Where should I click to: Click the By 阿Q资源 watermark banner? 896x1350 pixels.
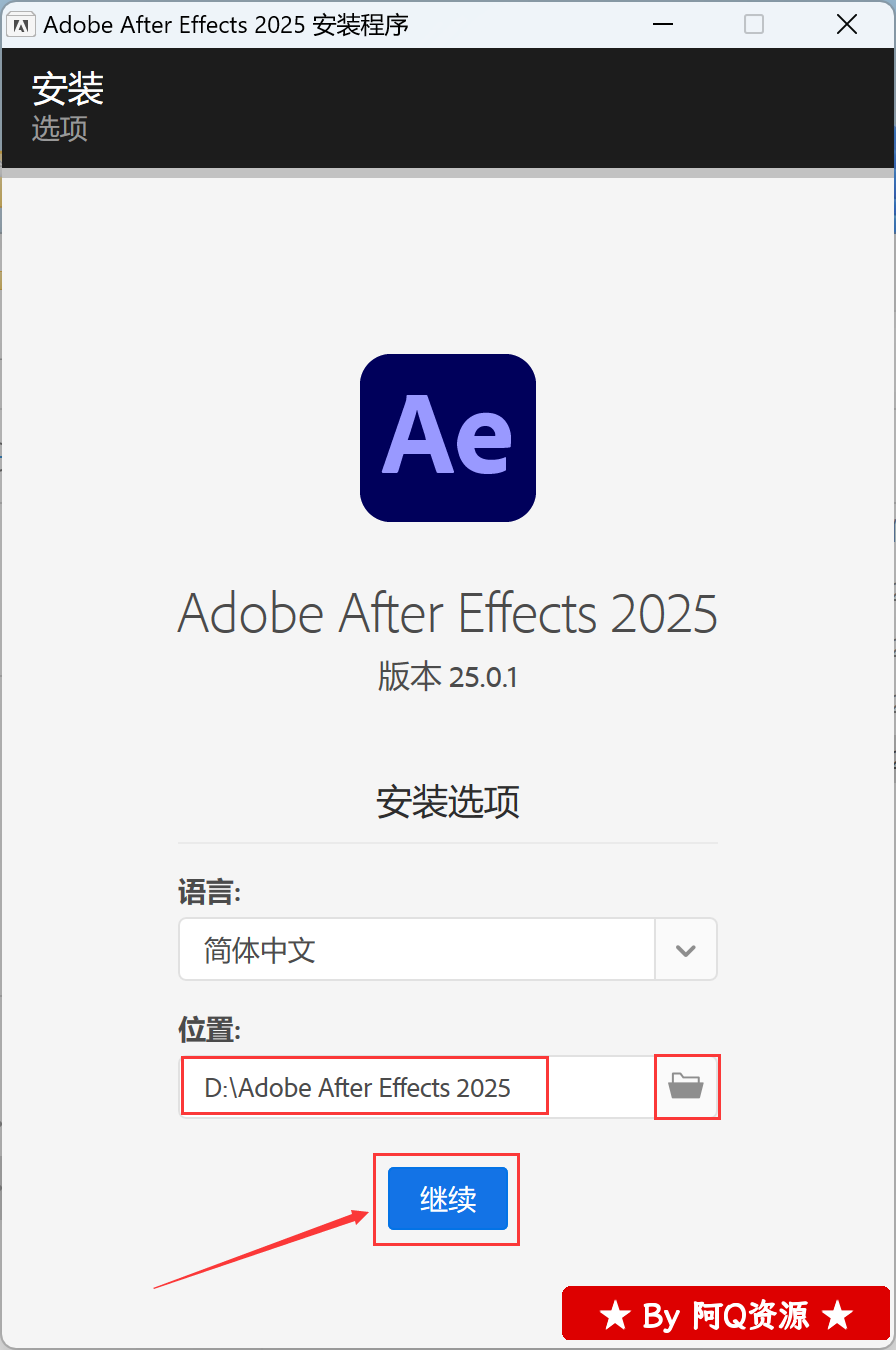coord(726,1314)
